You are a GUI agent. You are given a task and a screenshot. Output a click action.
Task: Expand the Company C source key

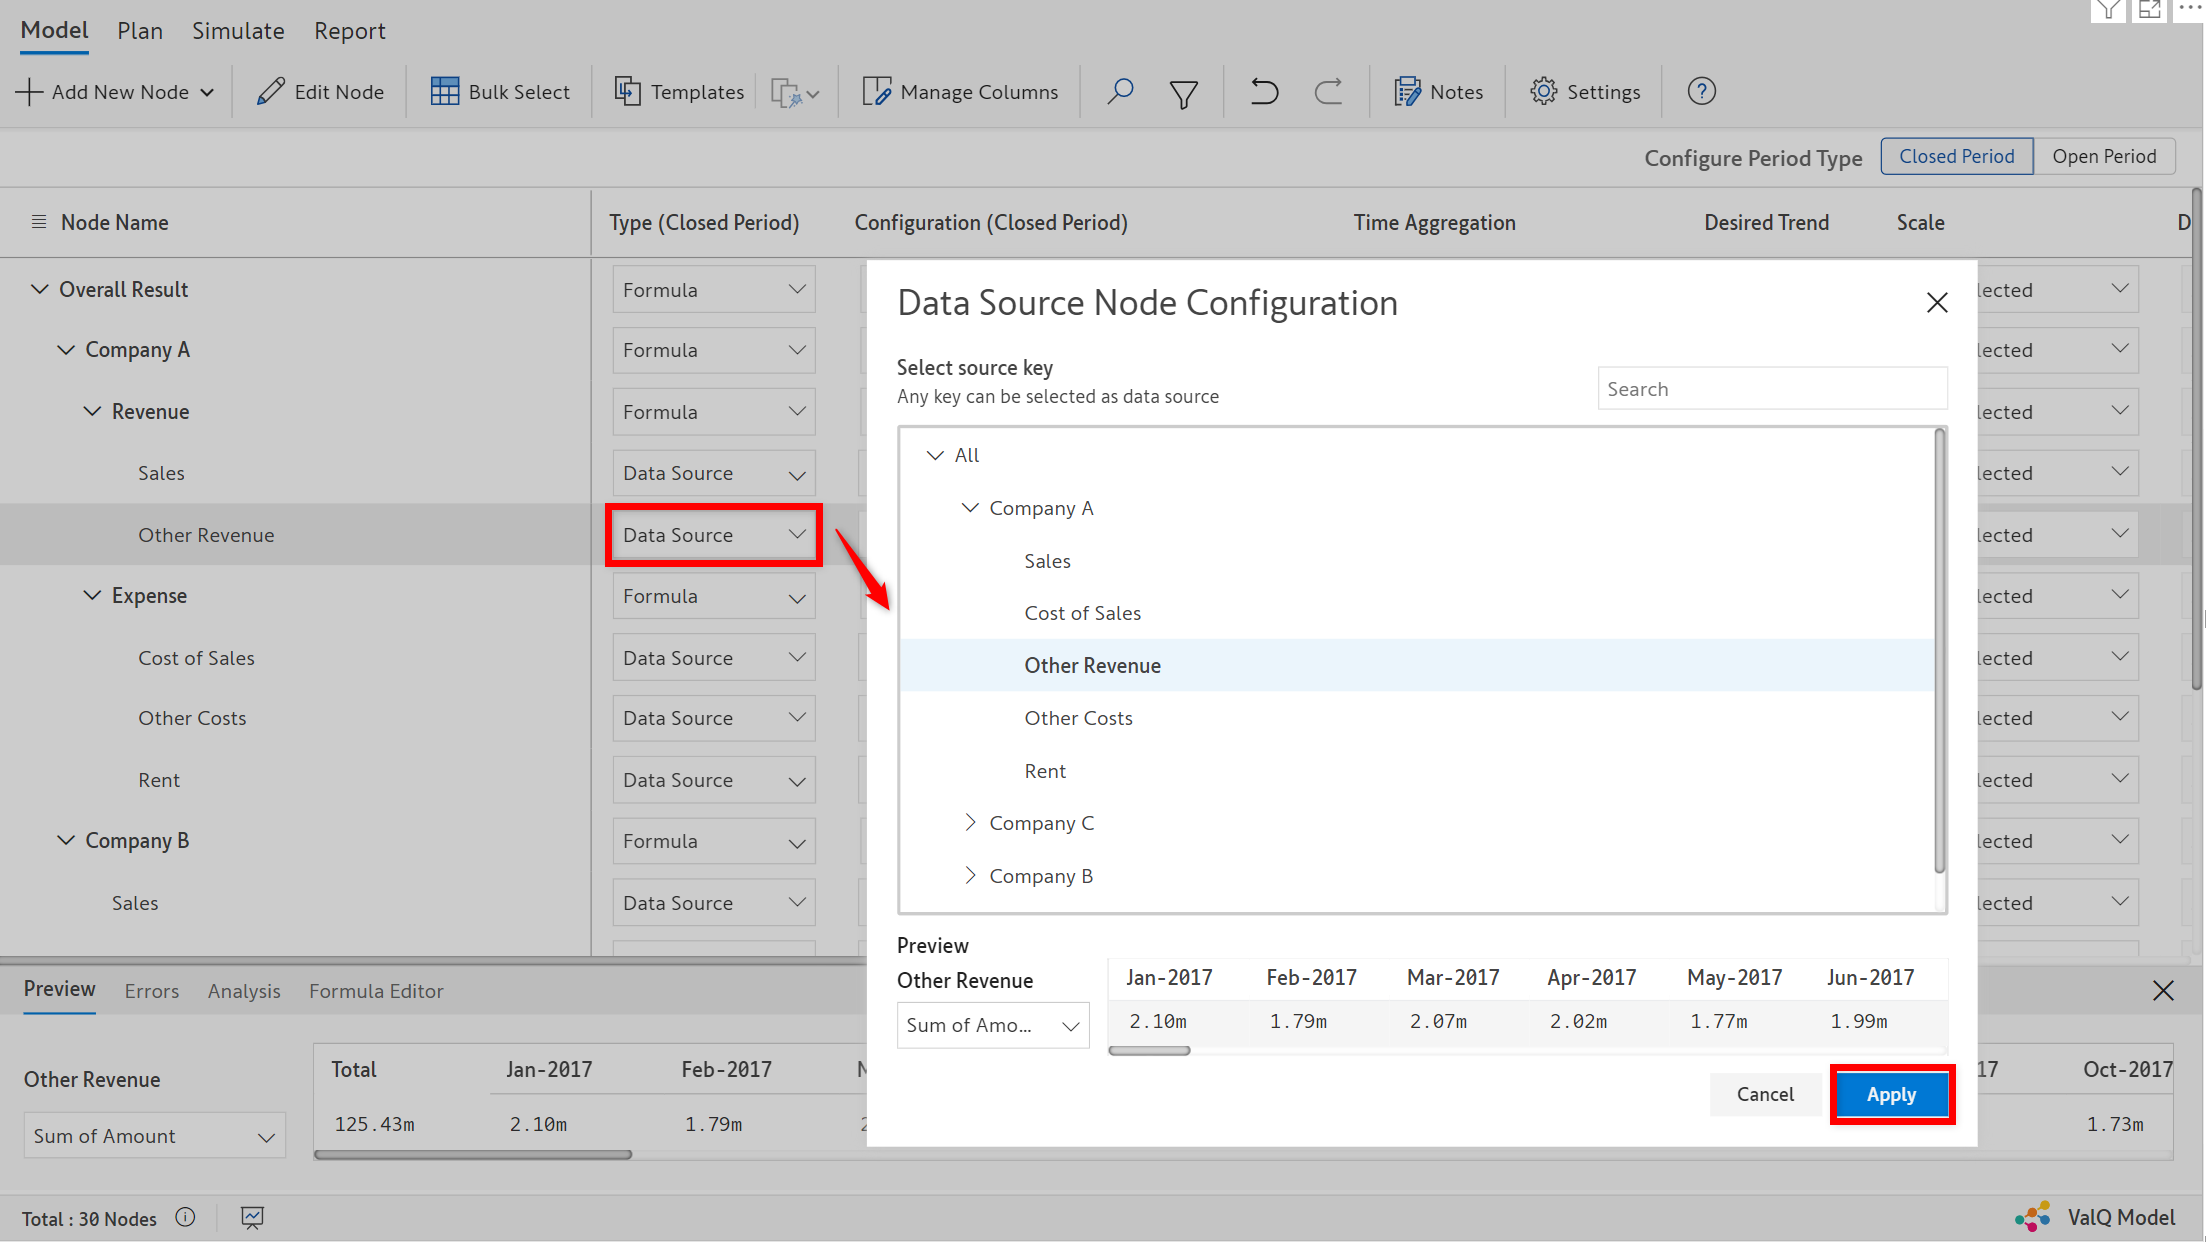coord(970,823)
